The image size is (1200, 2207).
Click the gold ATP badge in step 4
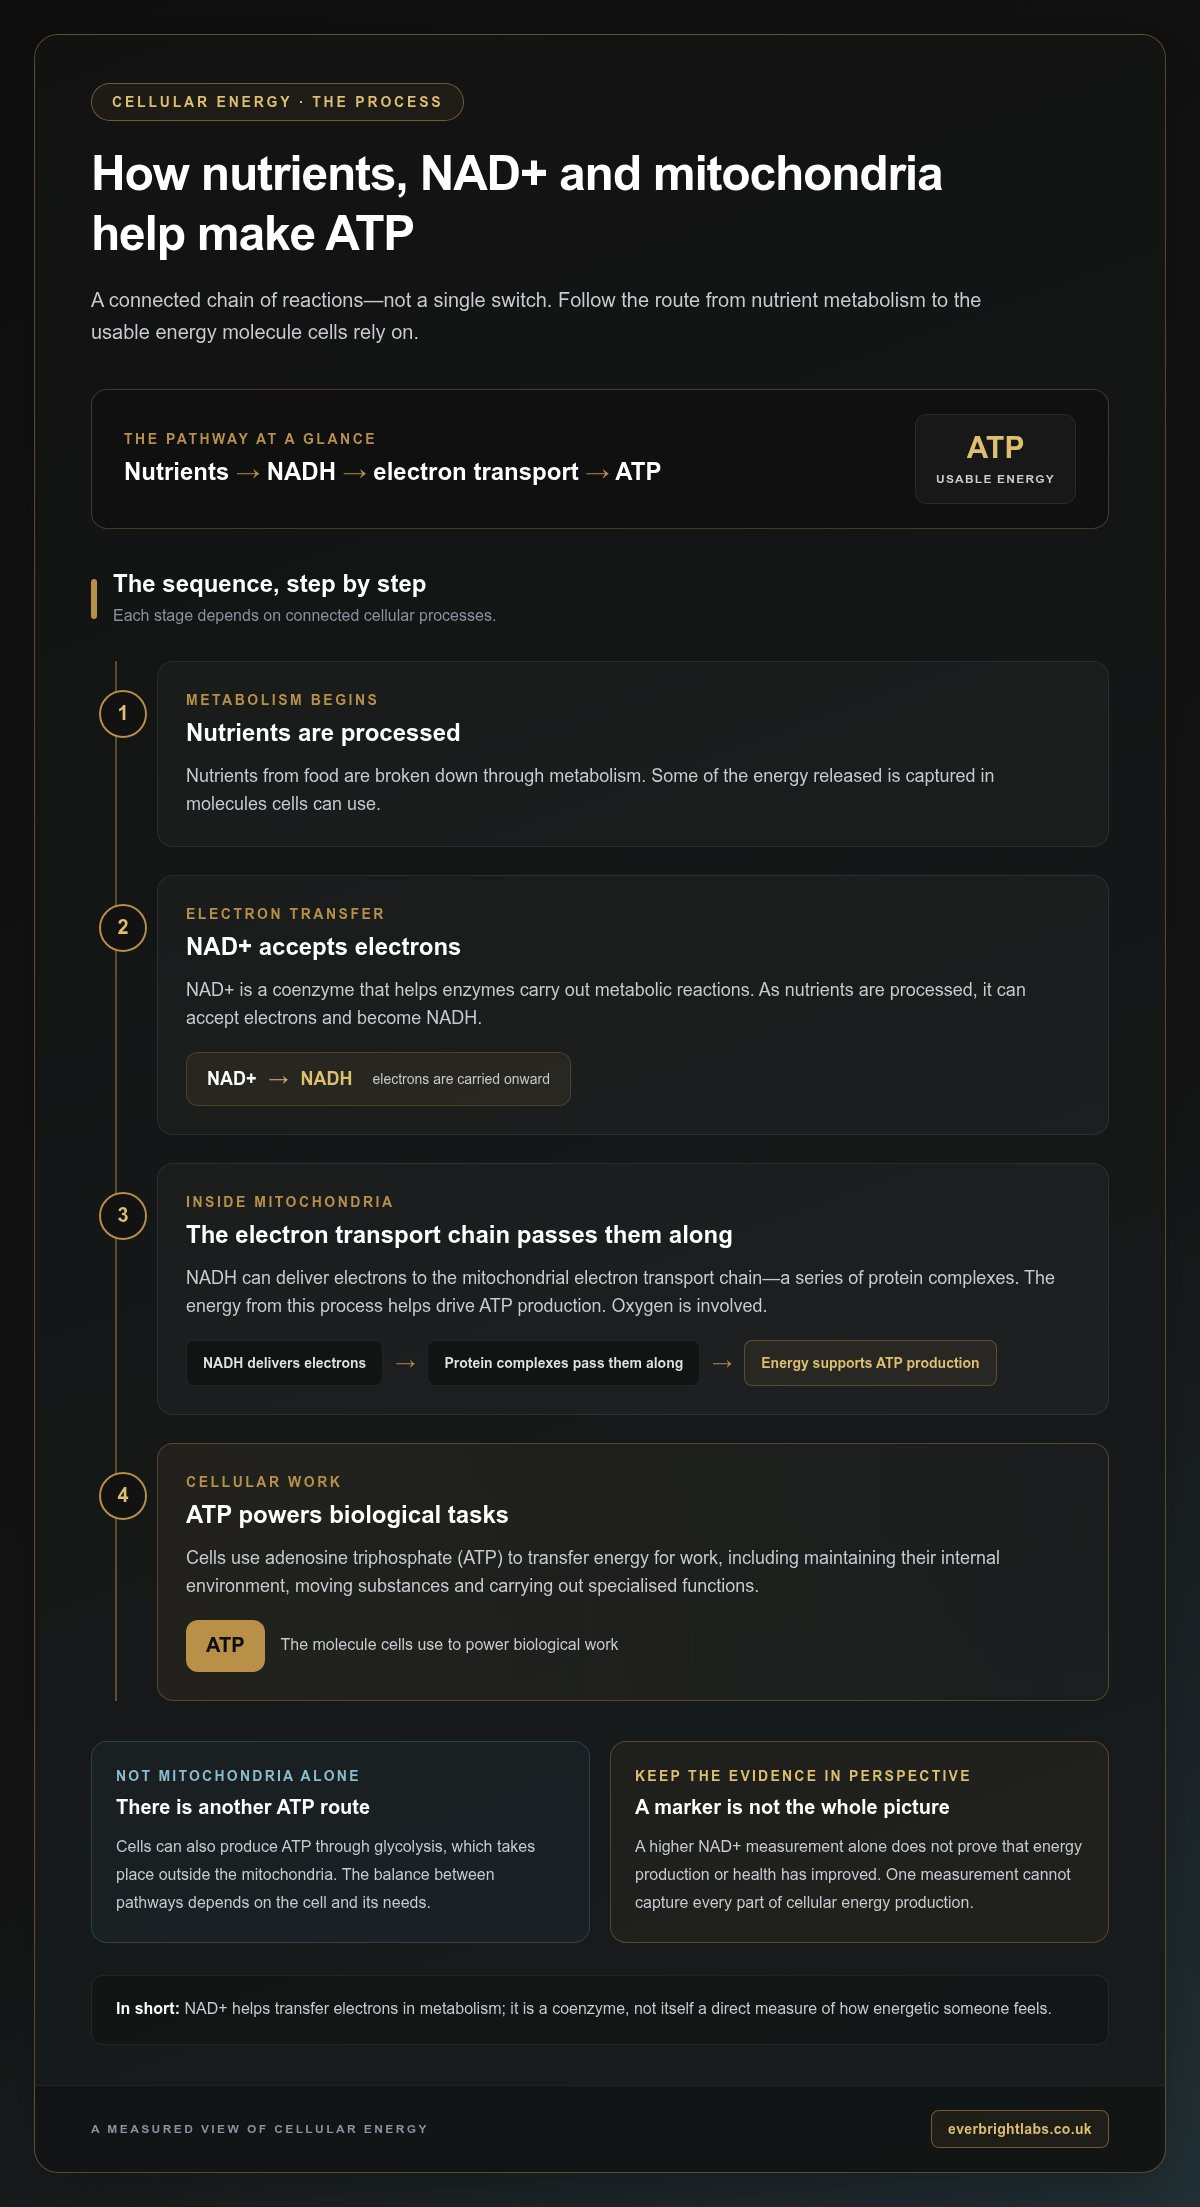[x=225, y=1645]
